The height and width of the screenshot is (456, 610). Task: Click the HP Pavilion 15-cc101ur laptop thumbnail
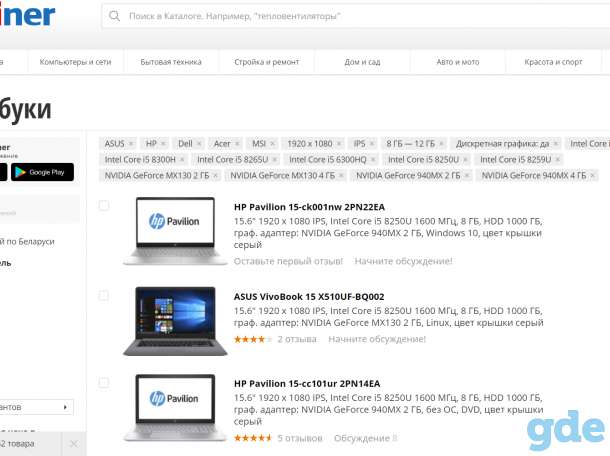pos(175,408)
